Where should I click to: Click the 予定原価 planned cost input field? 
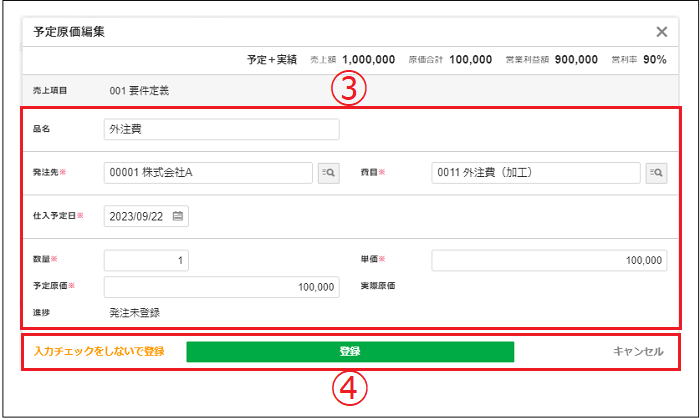[221, 287]
